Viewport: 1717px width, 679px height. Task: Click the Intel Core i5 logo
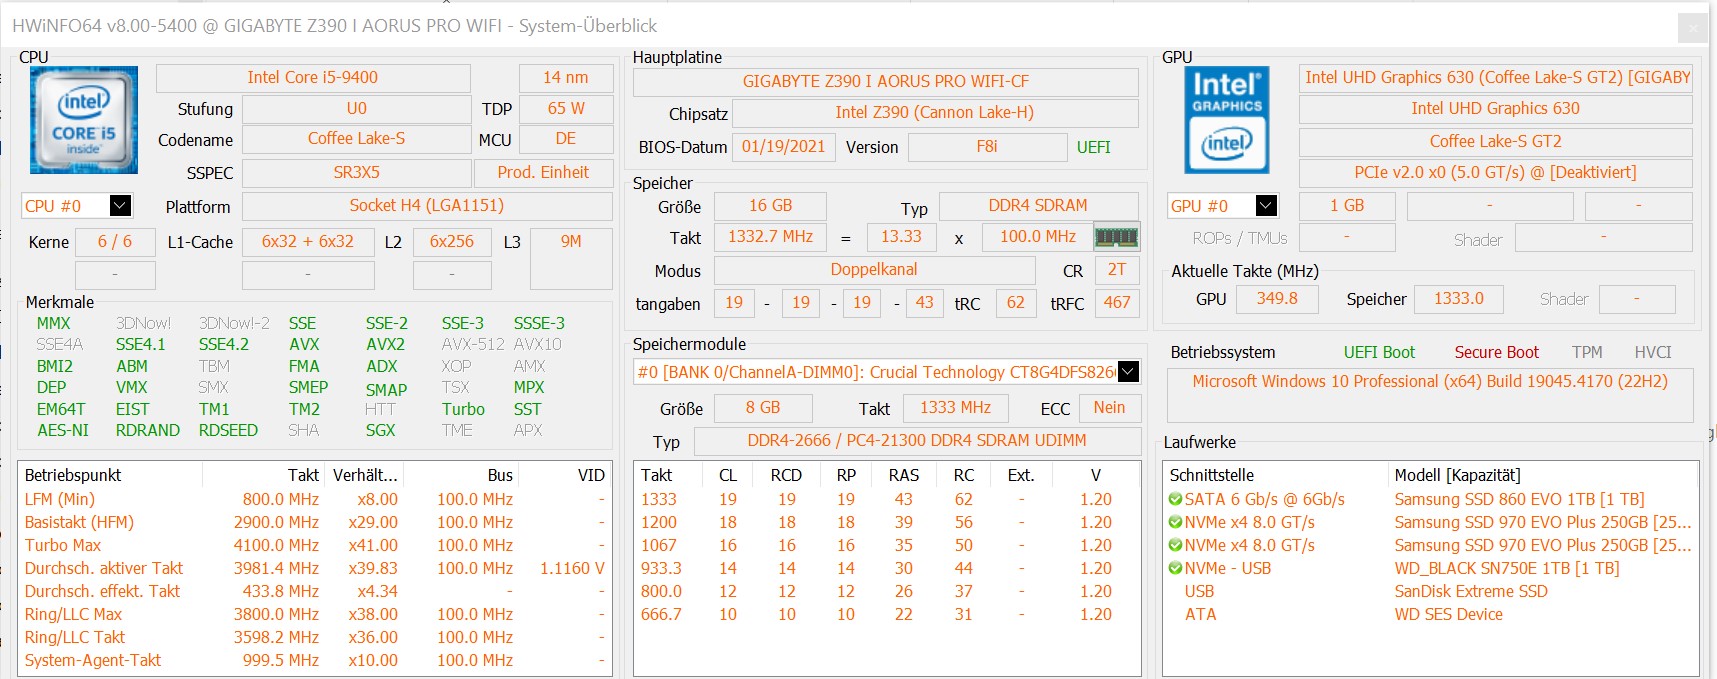coord(84,121)
